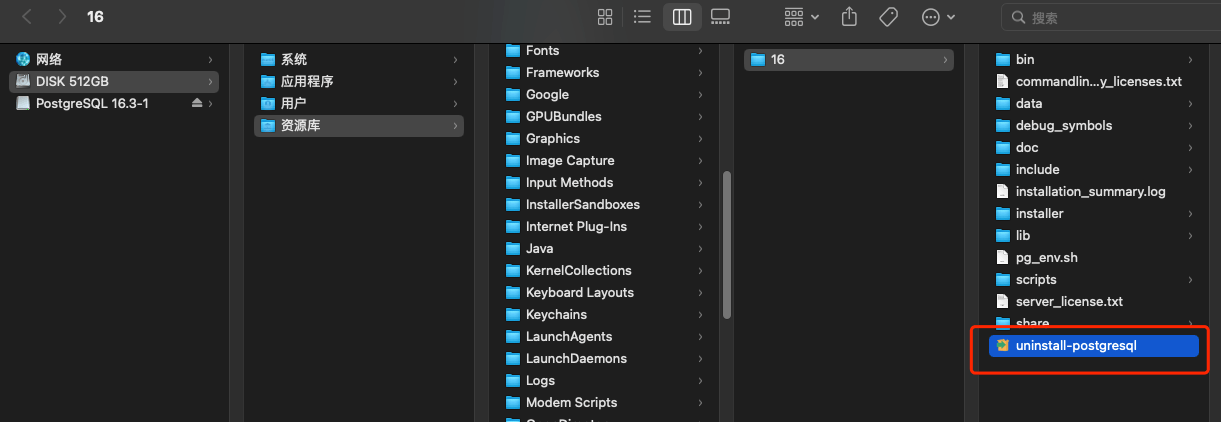Open the LaunchDaemons folder
This screenshot has height=422, width=1221.
point(604,359)
